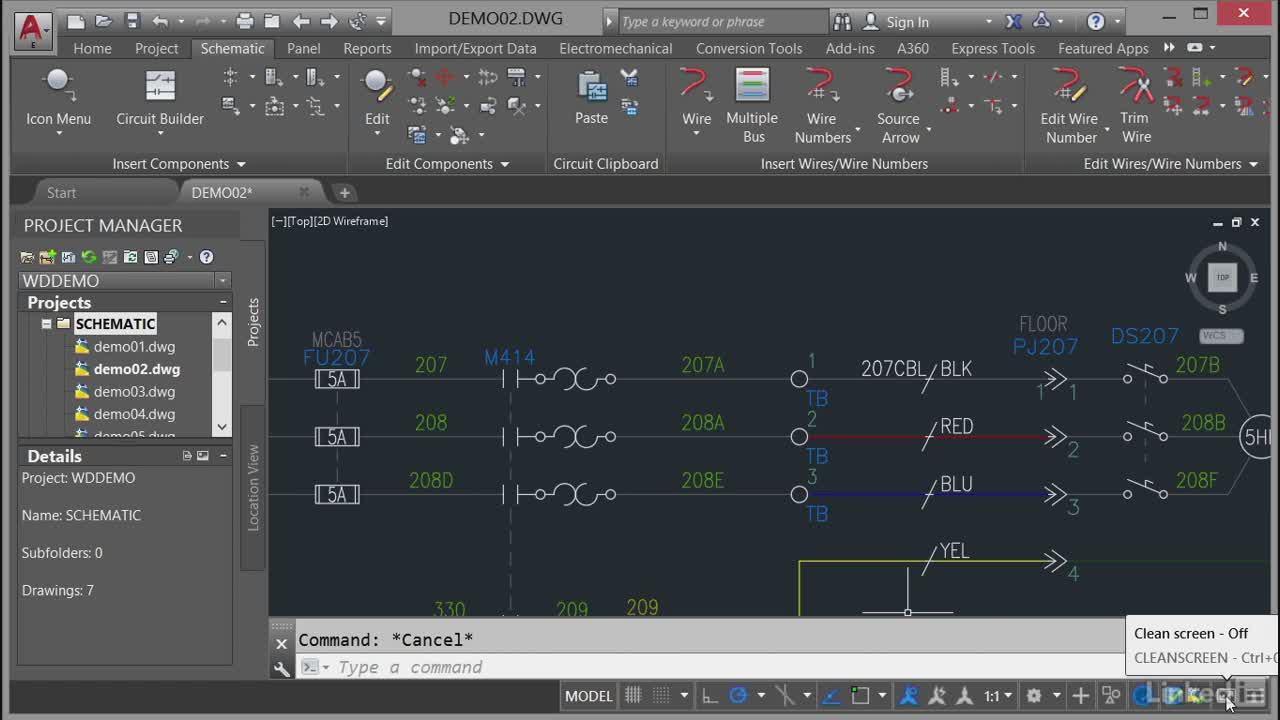Open the Sign In dropdown arrow
Image resolution: width=1280 pixels, height=720 pixels.
pos(989,22)
